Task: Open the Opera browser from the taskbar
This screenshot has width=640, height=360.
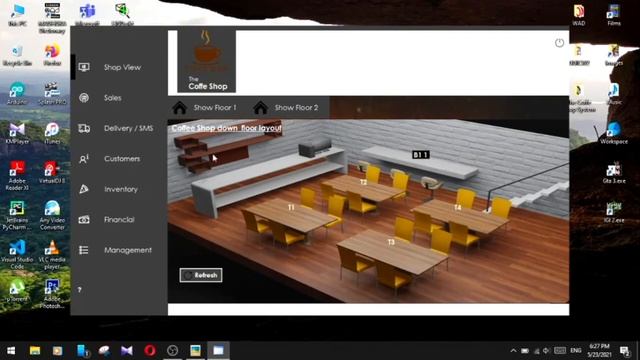Action: (150, 351)
